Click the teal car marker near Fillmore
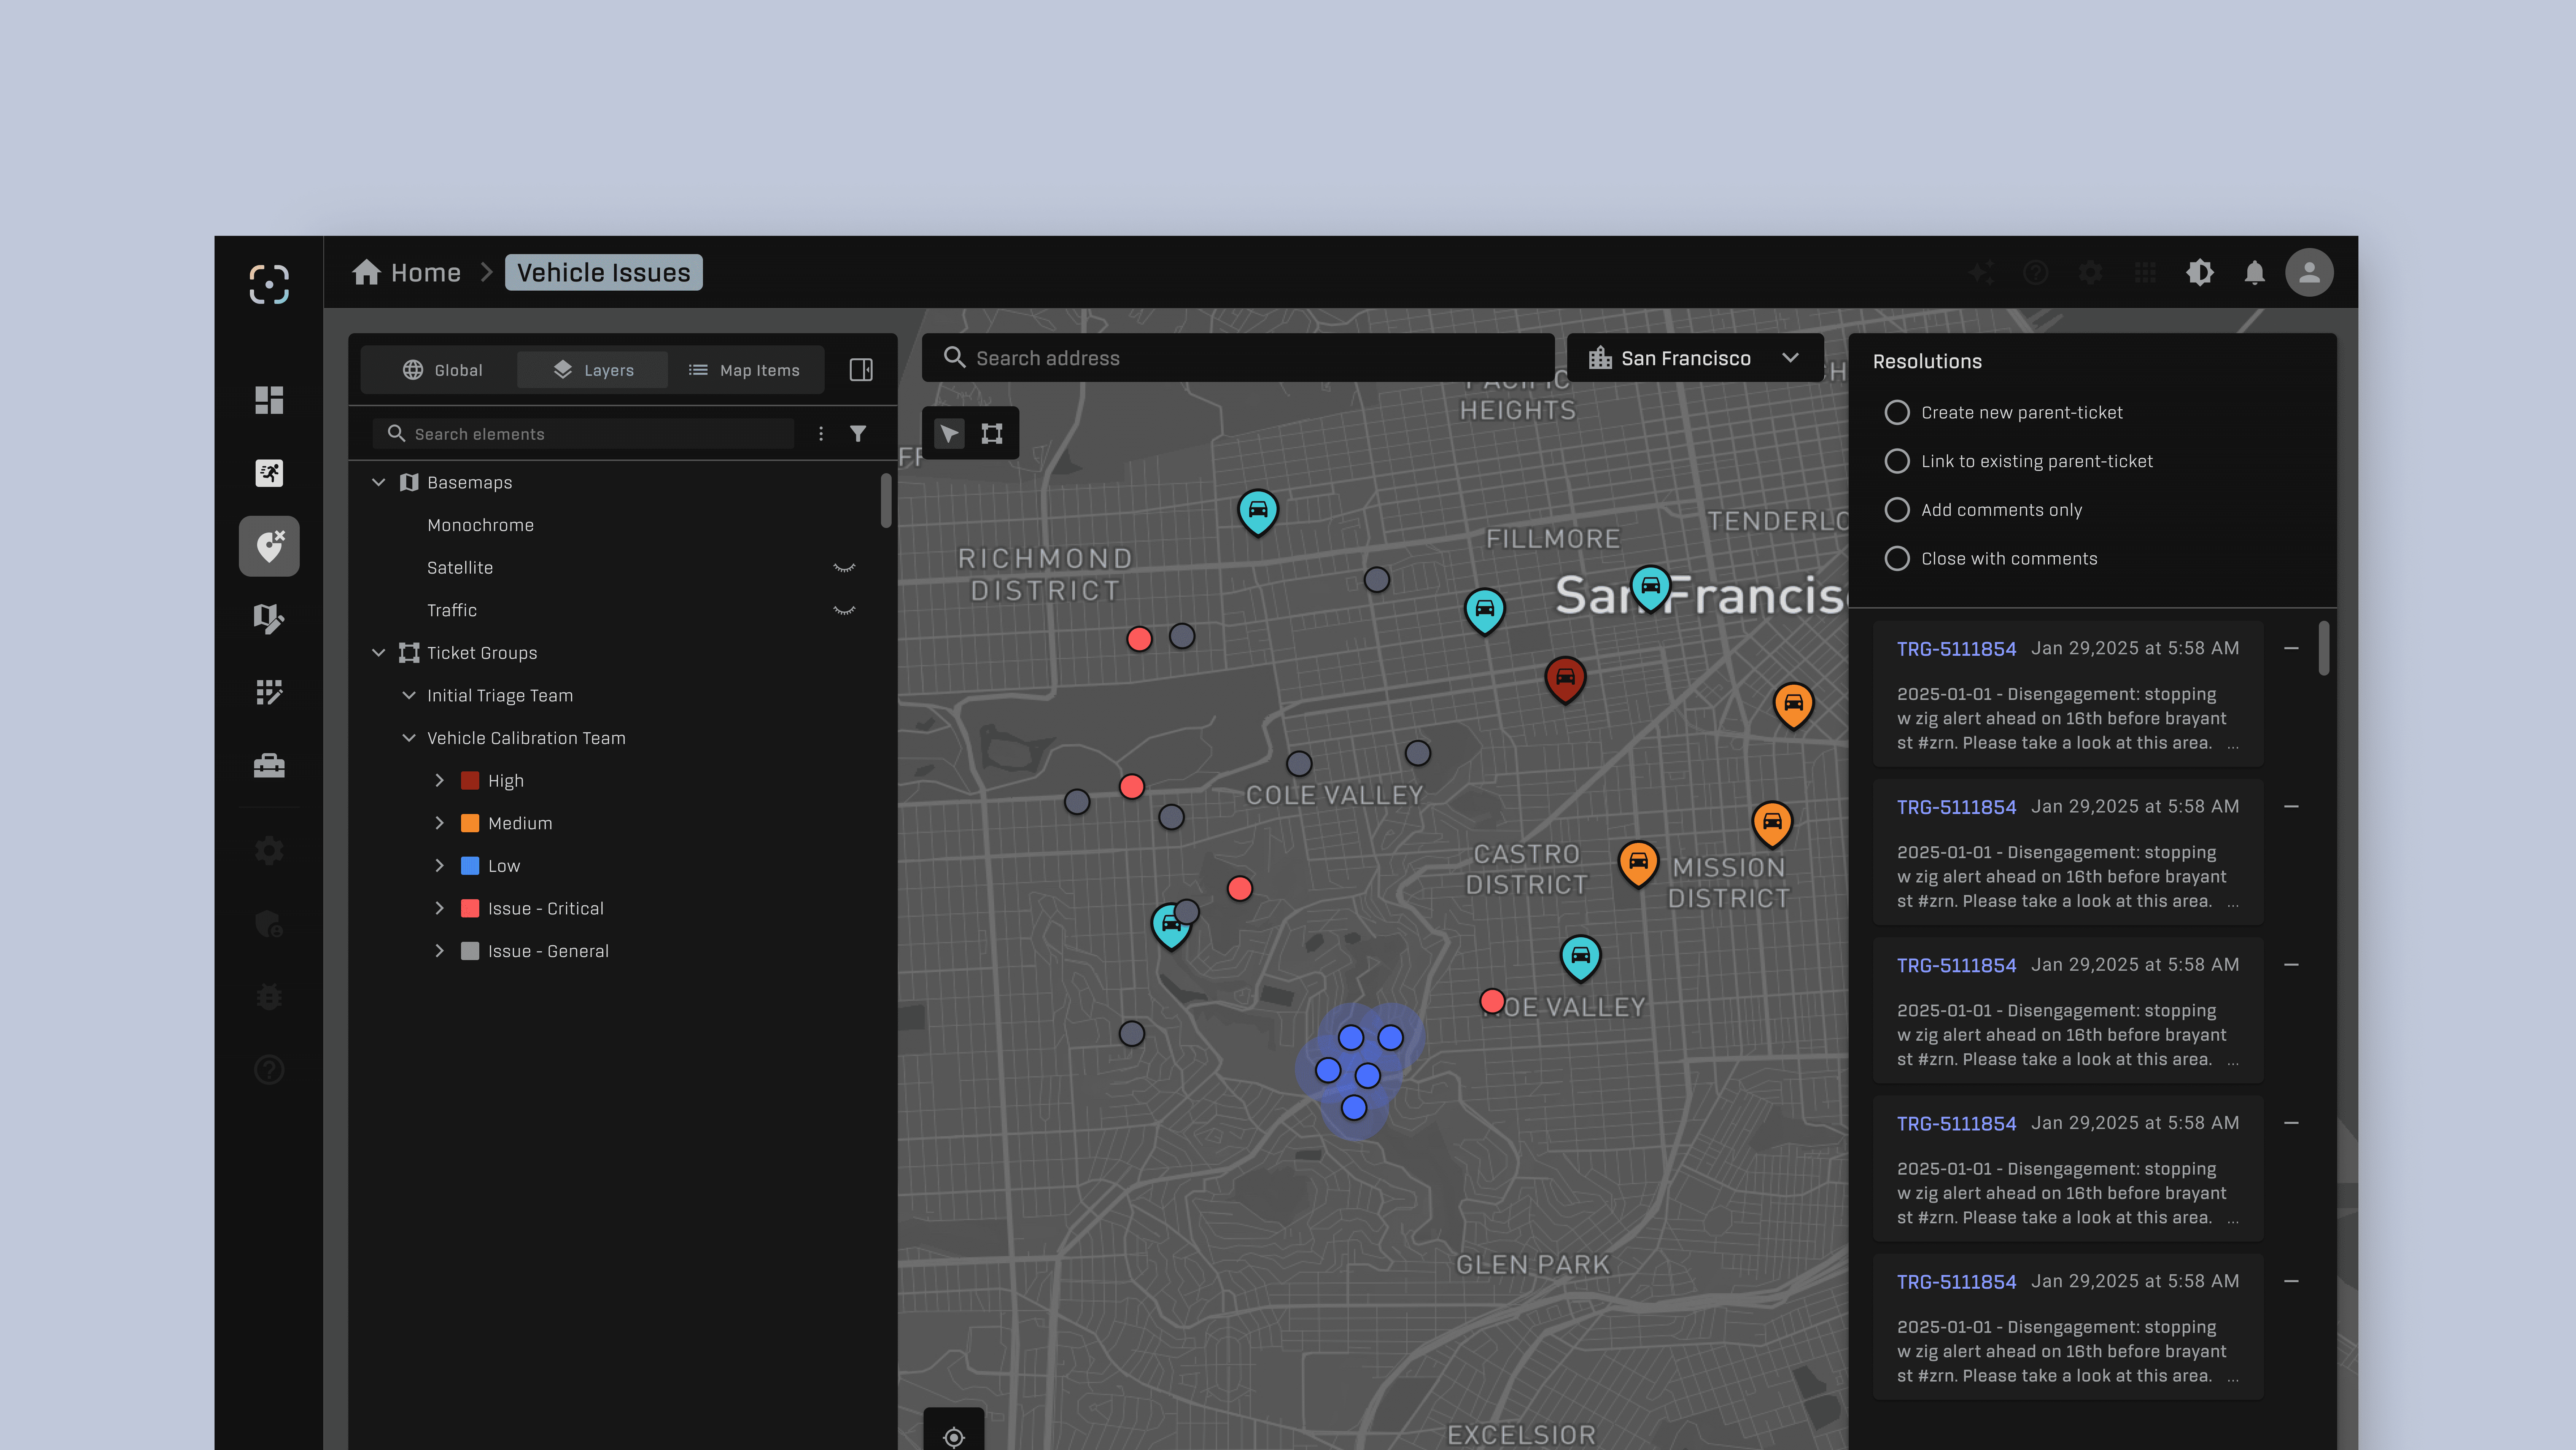The width and height of the screenshot is (2576, 1450). 1485,610
